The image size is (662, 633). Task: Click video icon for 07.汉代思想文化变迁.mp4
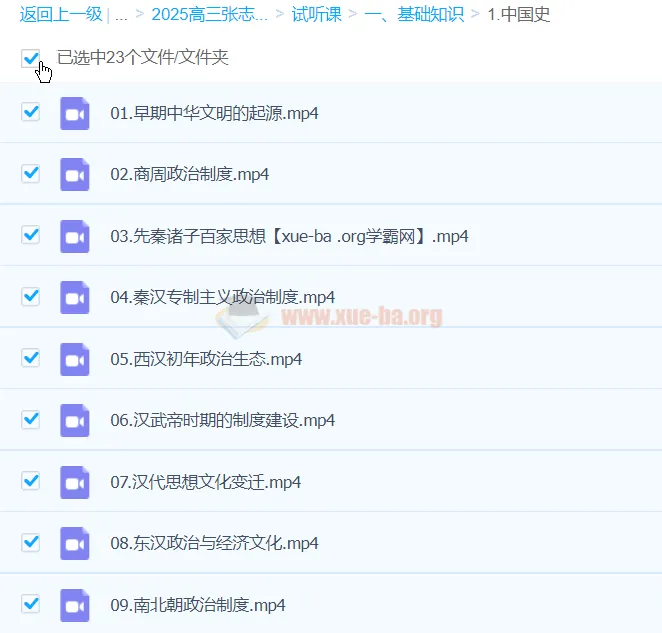(x=75, y=482)
